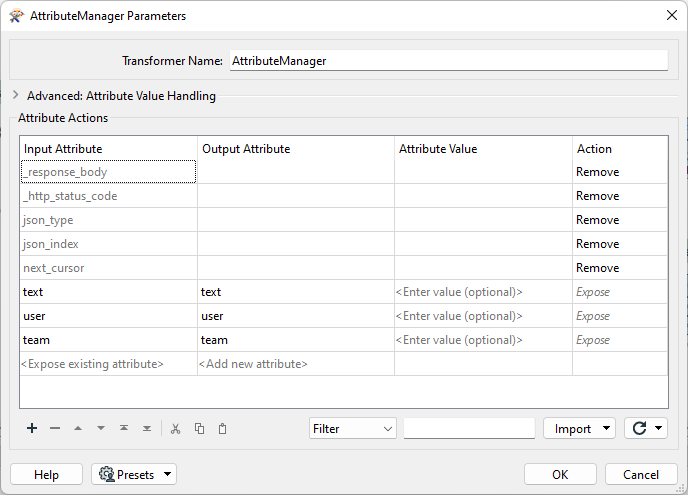Copy selected attribute rows
The height and width of the screenshot is (495, 688).
(199, 428)
